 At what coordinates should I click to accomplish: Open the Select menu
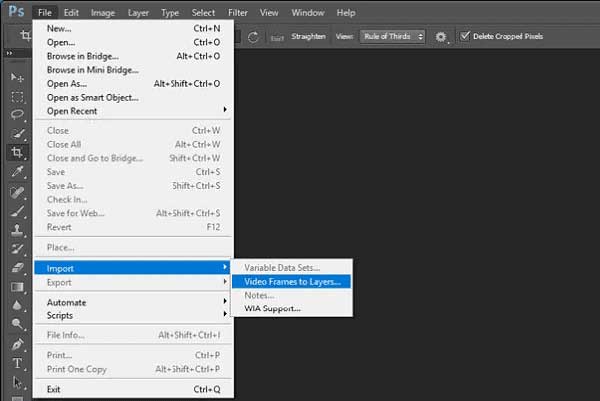pos(203,13)
